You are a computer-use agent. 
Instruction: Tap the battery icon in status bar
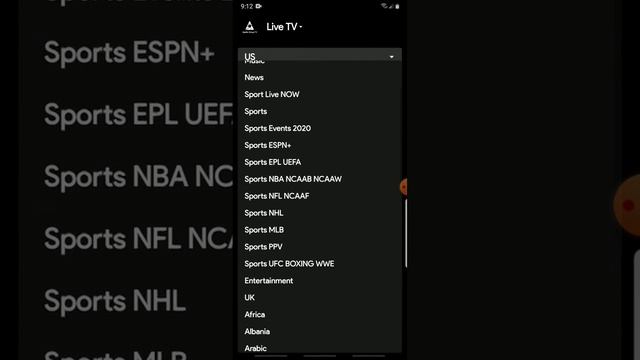[x=397, y=7]
